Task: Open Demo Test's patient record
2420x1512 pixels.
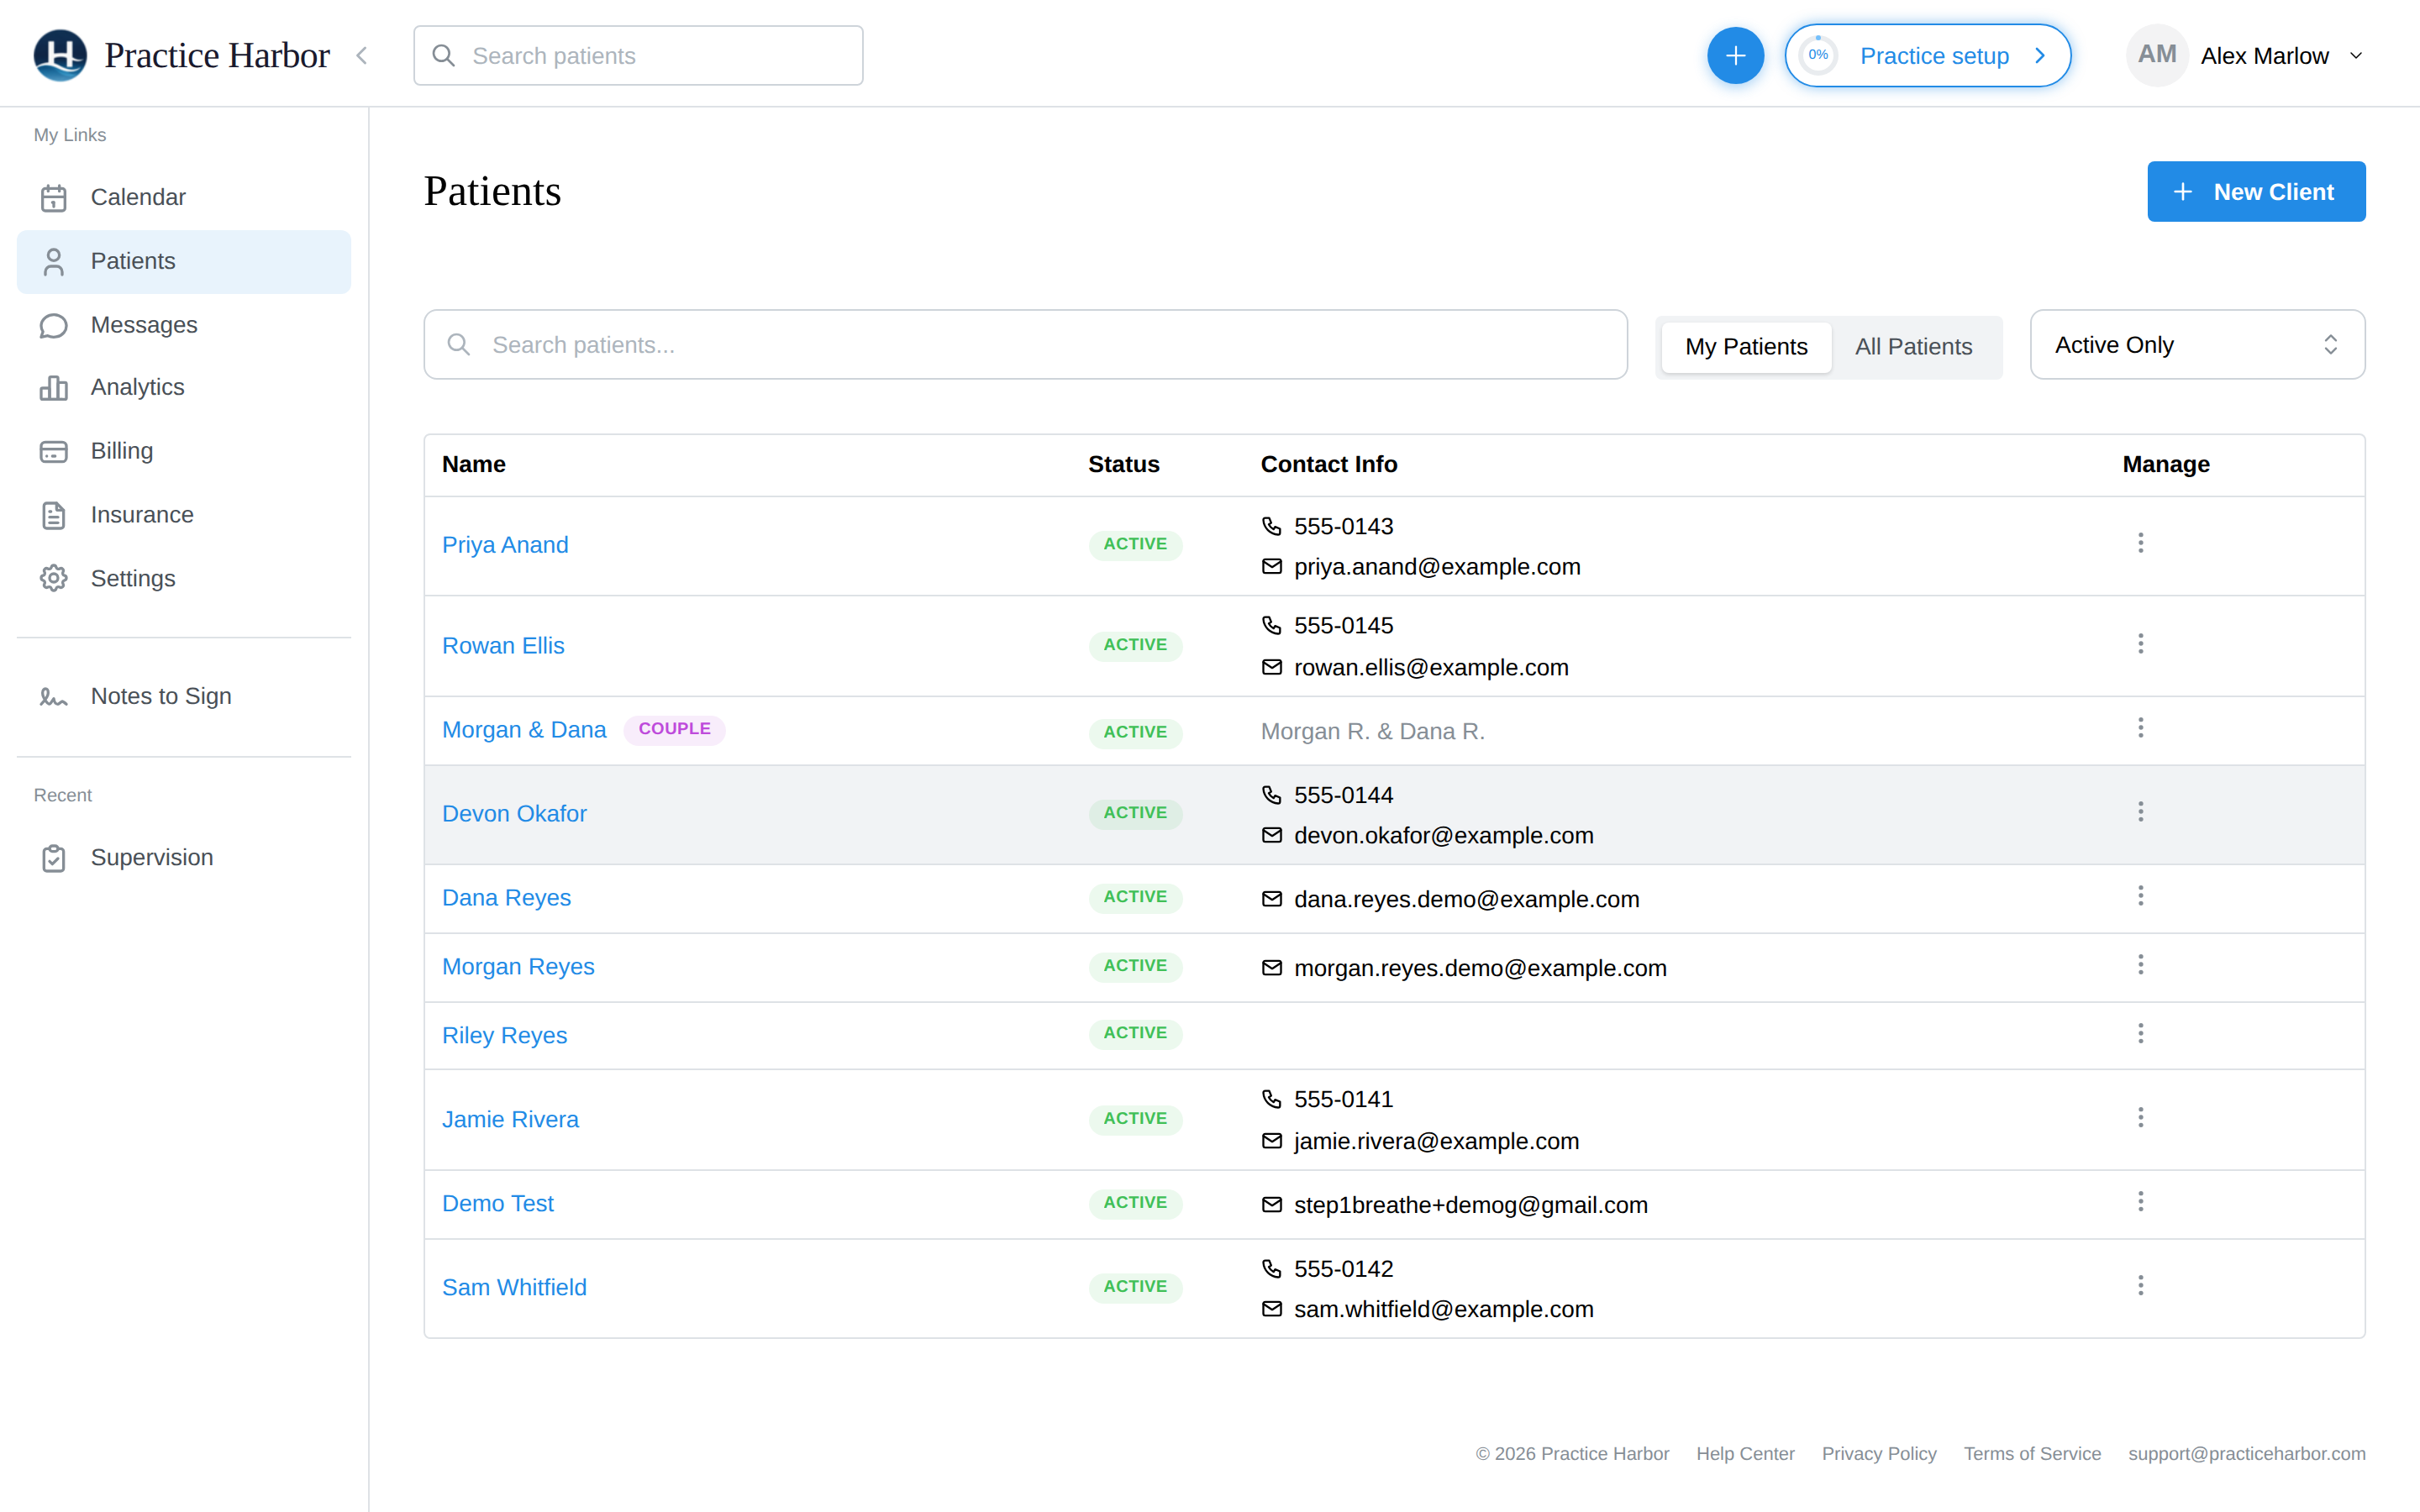Action: coord(498,1204)
